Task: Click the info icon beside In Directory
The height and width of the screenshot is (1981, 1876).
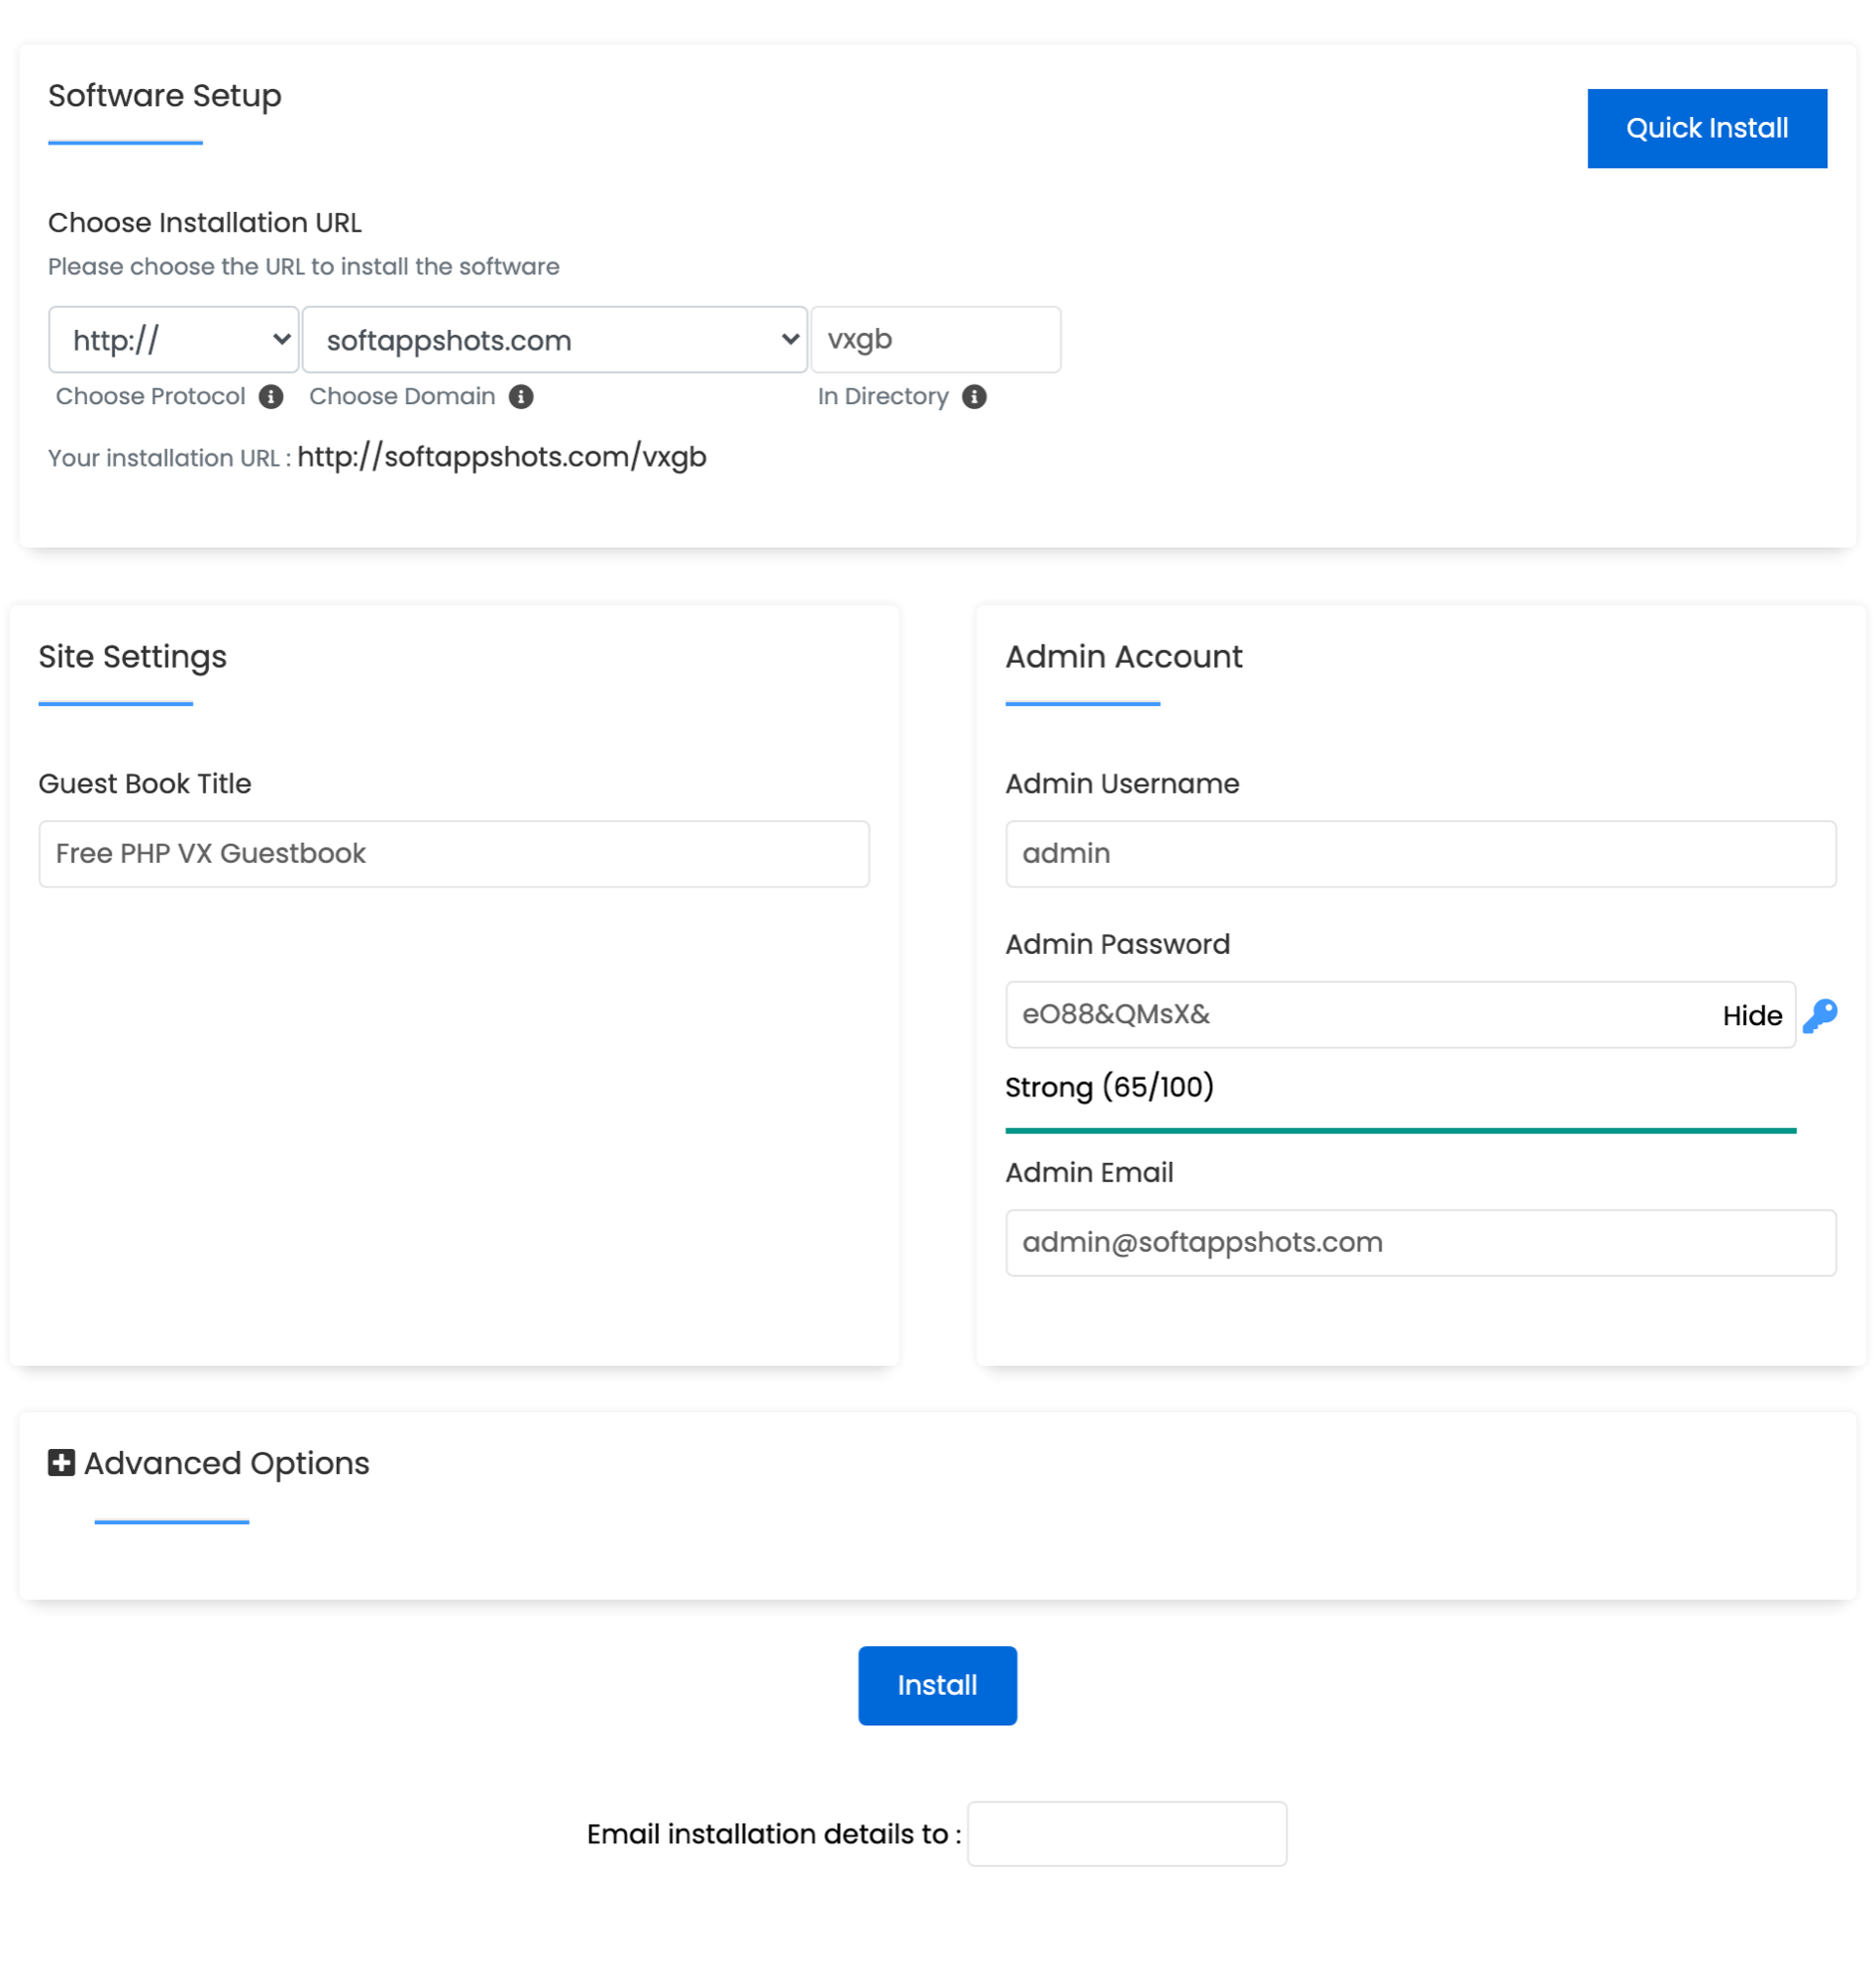Action: [975, 396]
